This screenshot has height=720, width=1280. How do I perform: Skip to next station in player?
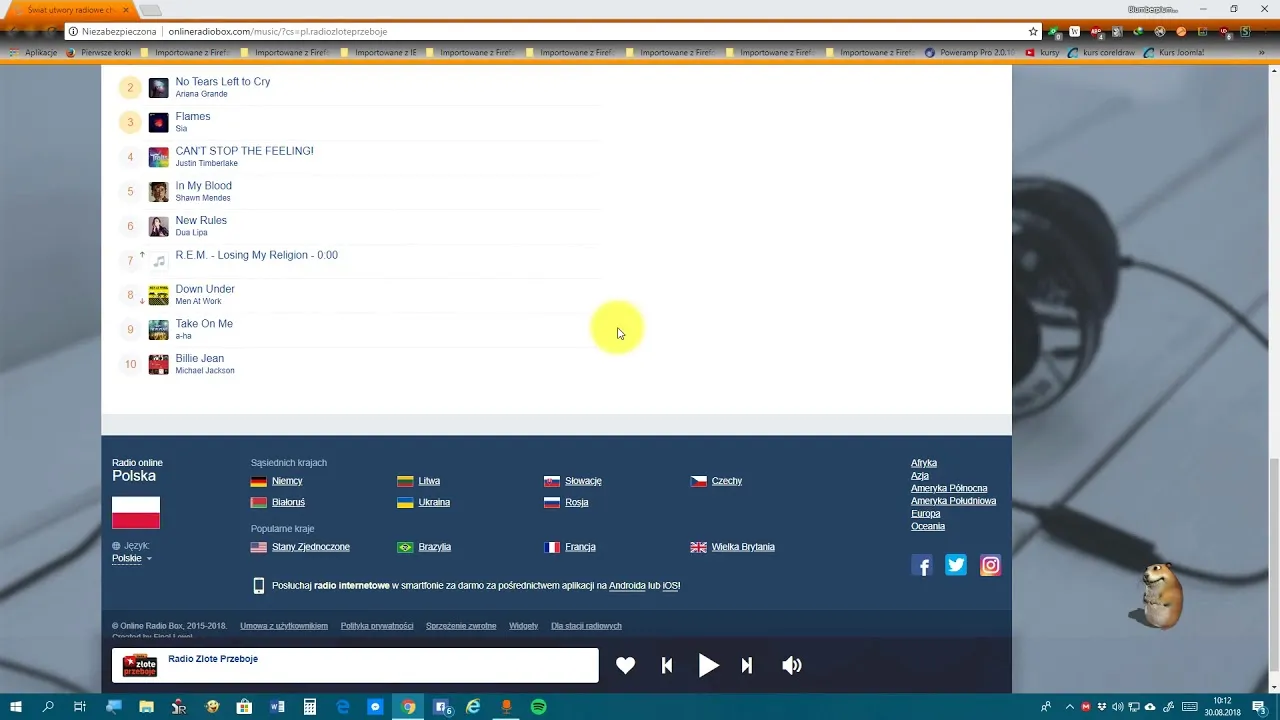point(746,666)
